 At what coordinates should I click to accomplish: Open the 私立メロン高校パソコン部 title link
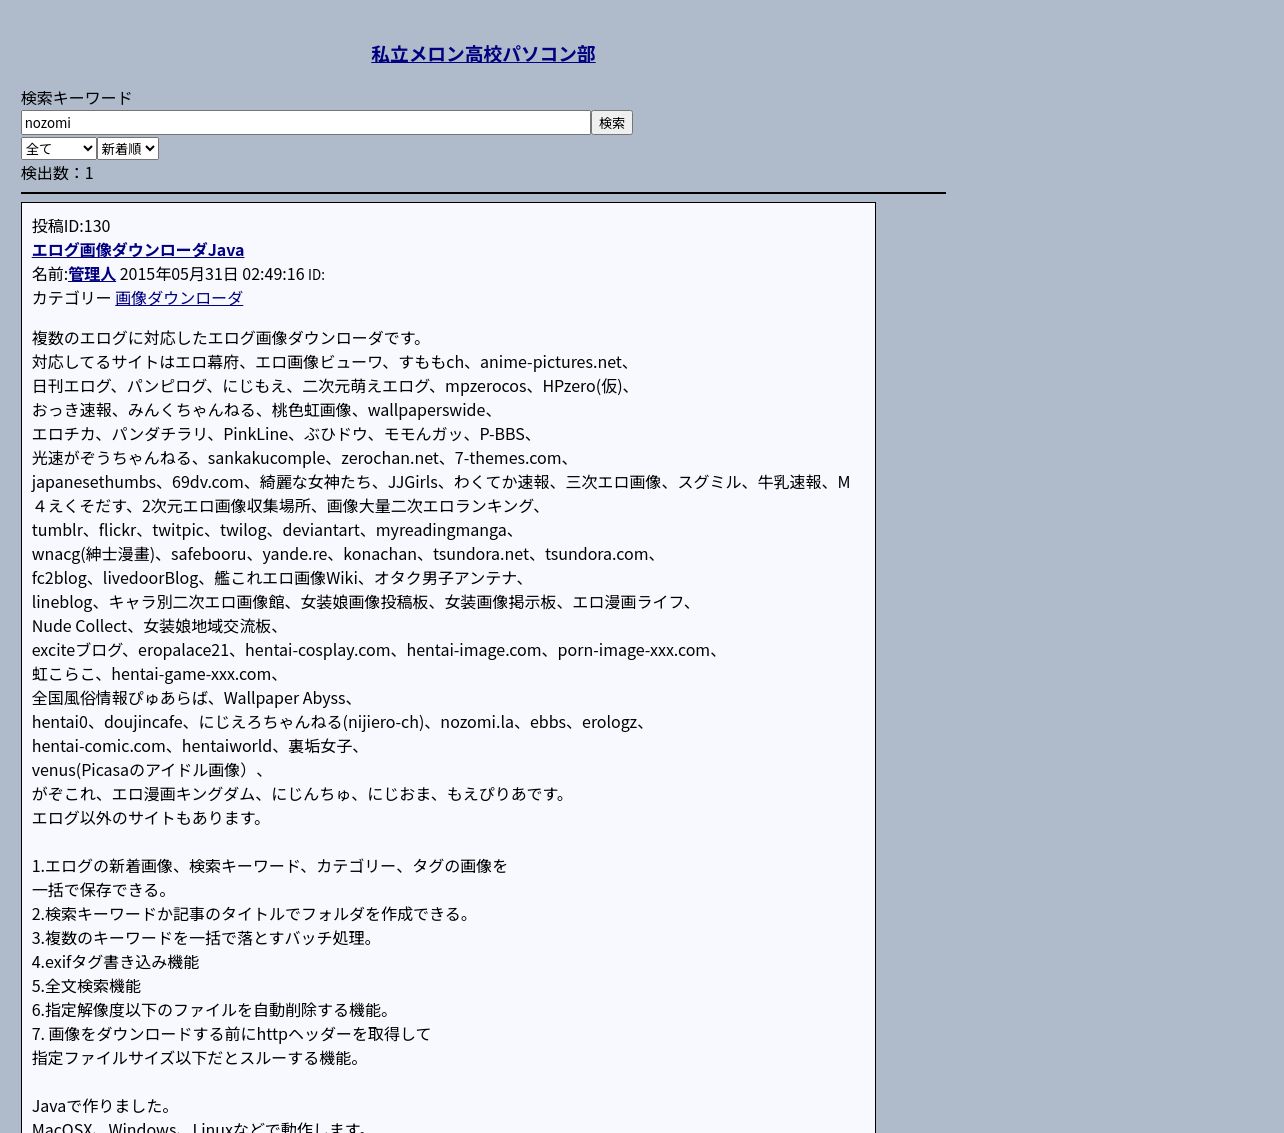tap(483, 54)
